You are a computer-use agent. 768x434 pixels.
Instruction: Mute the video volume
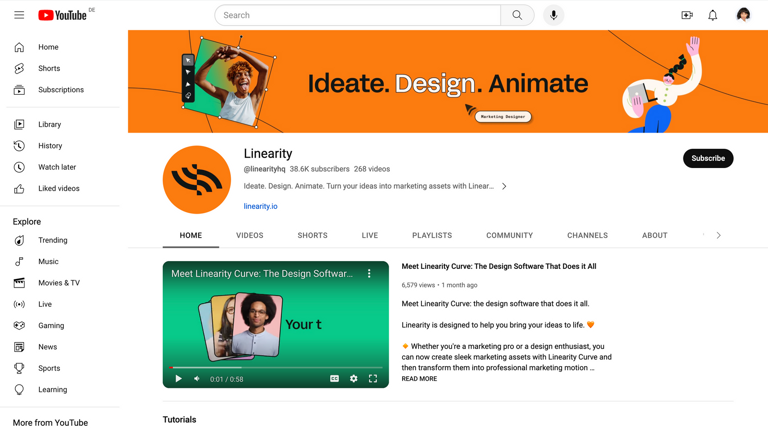196,379
